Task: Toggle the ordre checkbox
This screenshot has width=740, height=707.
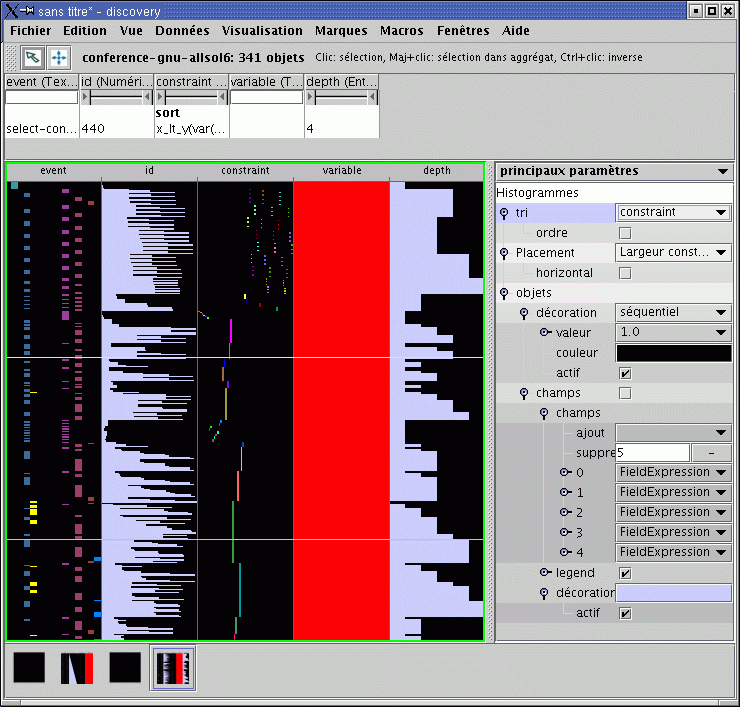Action: (x=625, y=233)
